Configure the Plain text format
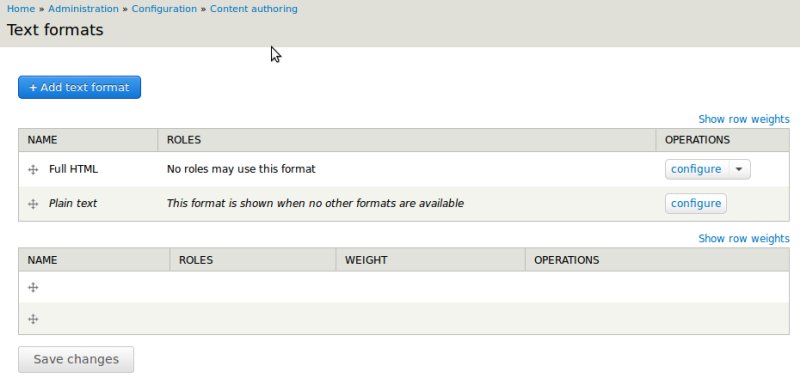 tap(696, 204)
